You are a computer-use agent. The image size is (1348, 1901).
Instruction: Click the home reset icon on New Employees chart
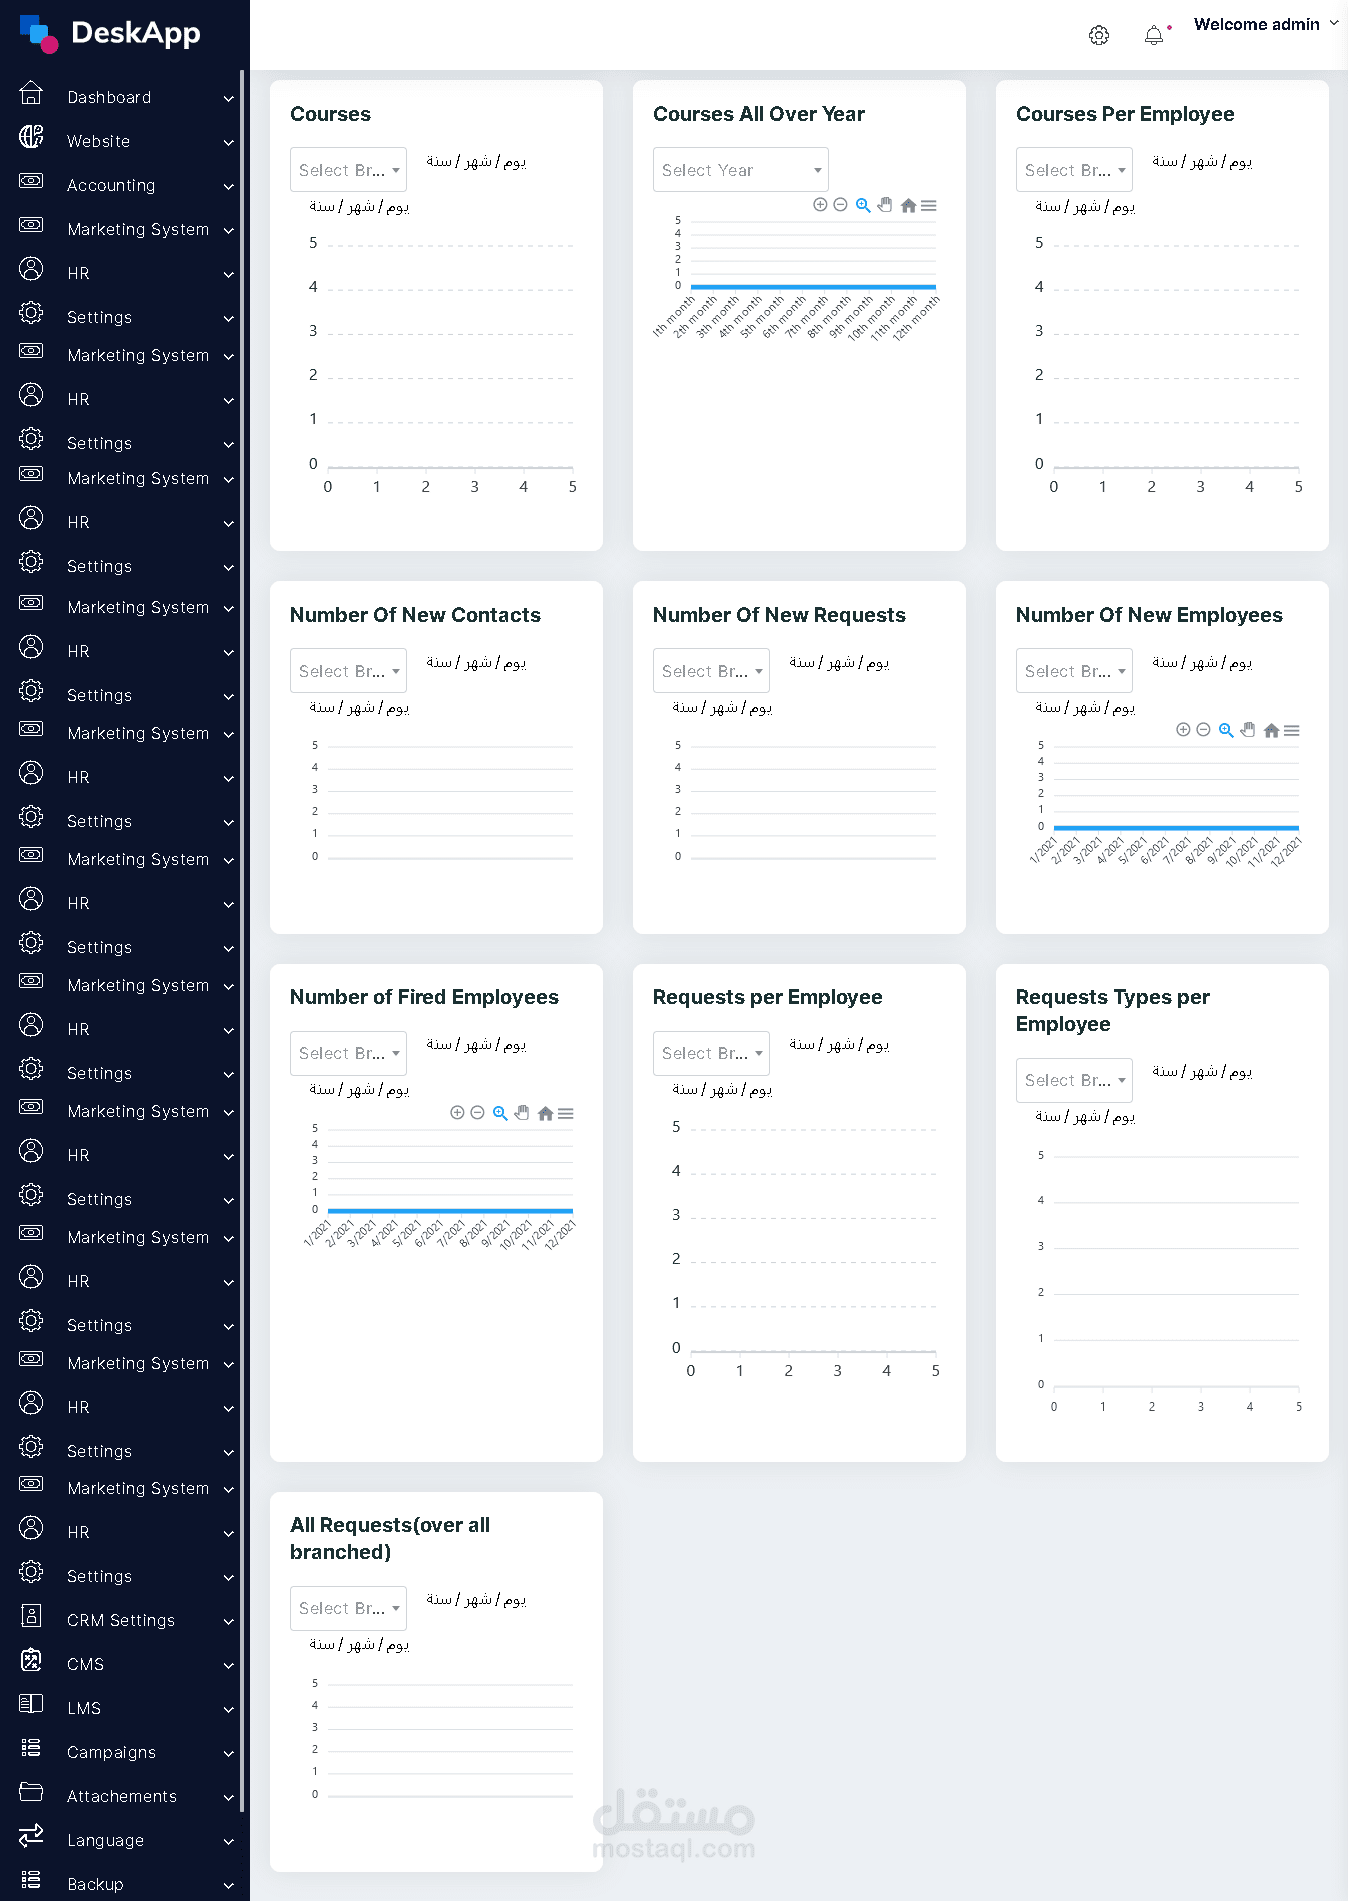1271,730
